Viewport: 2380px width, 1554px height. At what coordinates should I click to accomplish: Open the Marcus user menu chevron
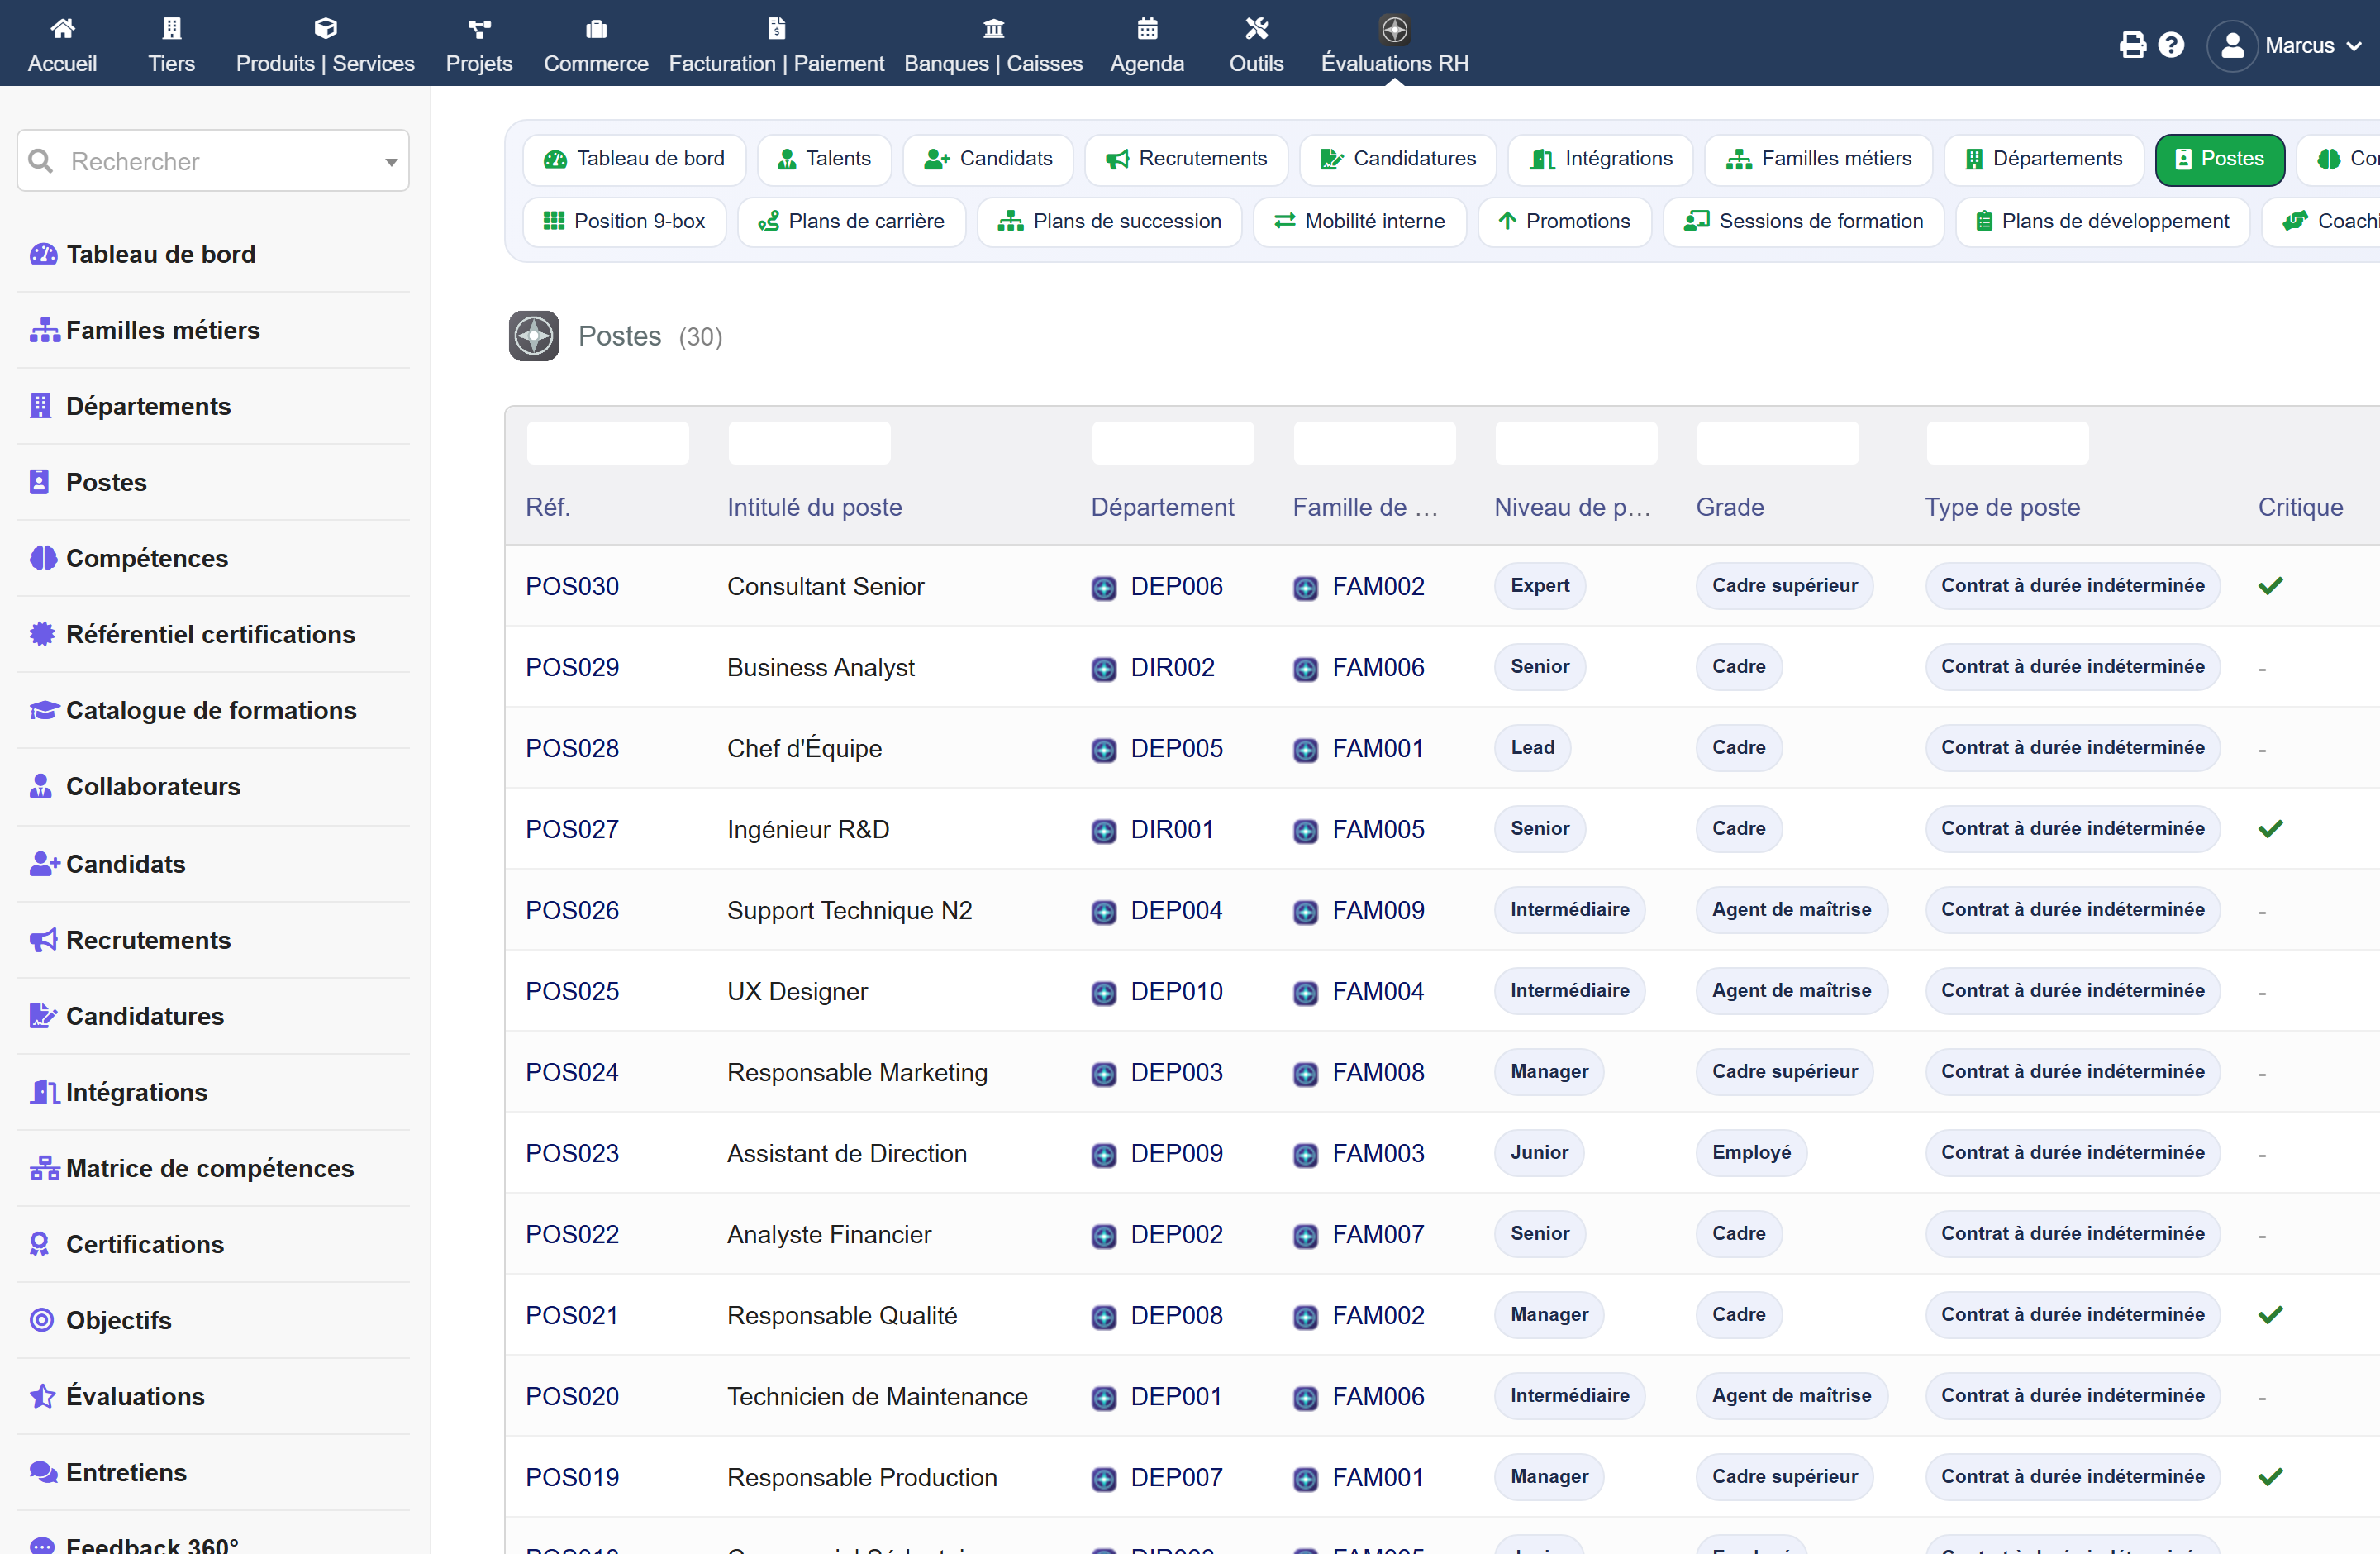click(x=2354, y=46)
